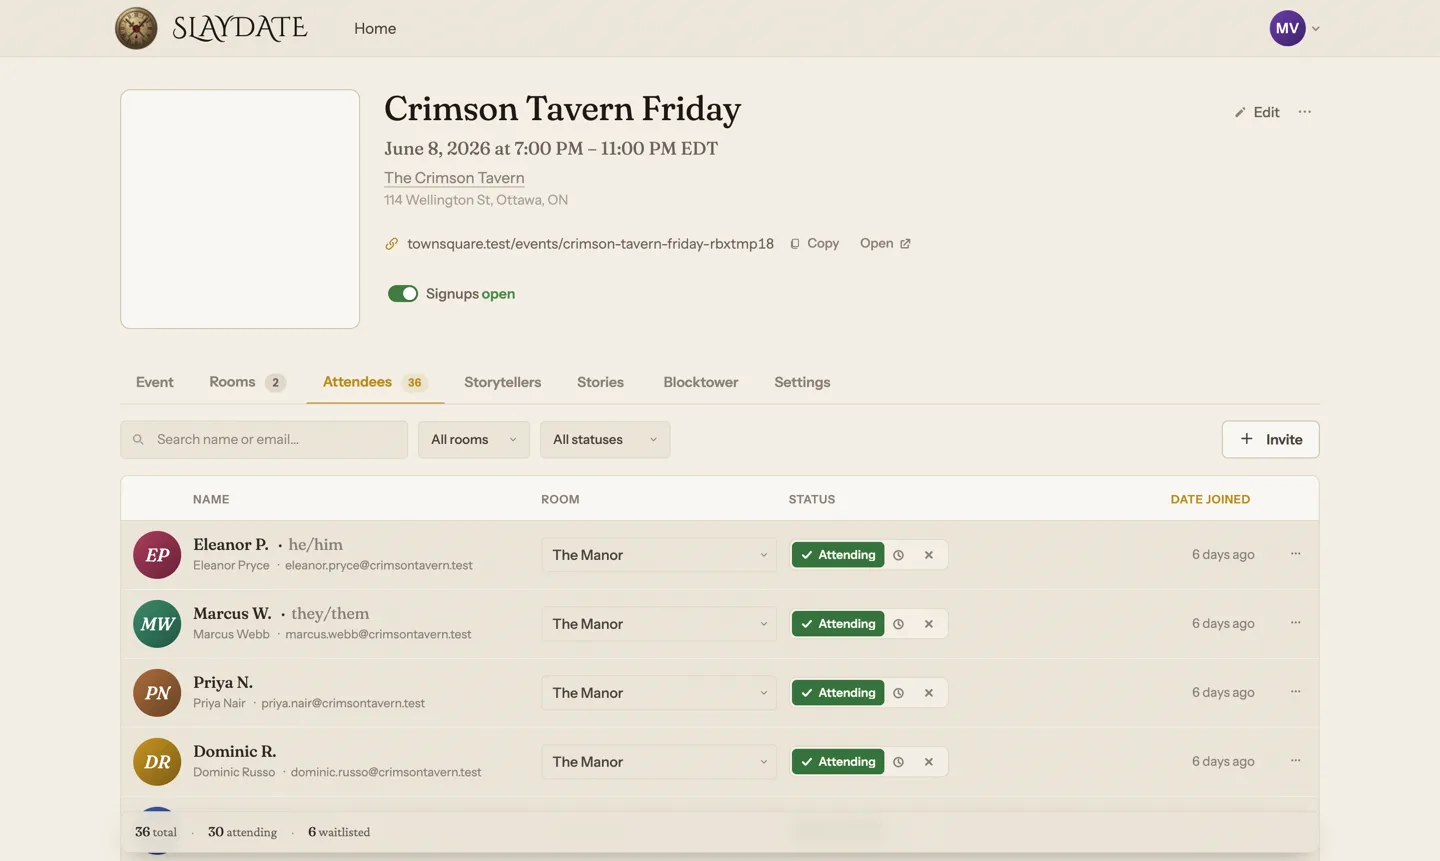This screenshot has width=1440, height=861.
Task: Click the 36 total count in footer
Action: [x=156, y=832]
